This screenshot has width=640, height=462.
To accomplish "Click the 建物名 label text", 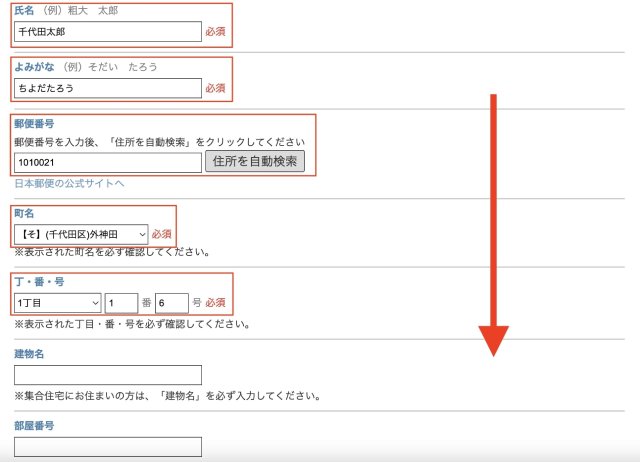I will 29,354.
